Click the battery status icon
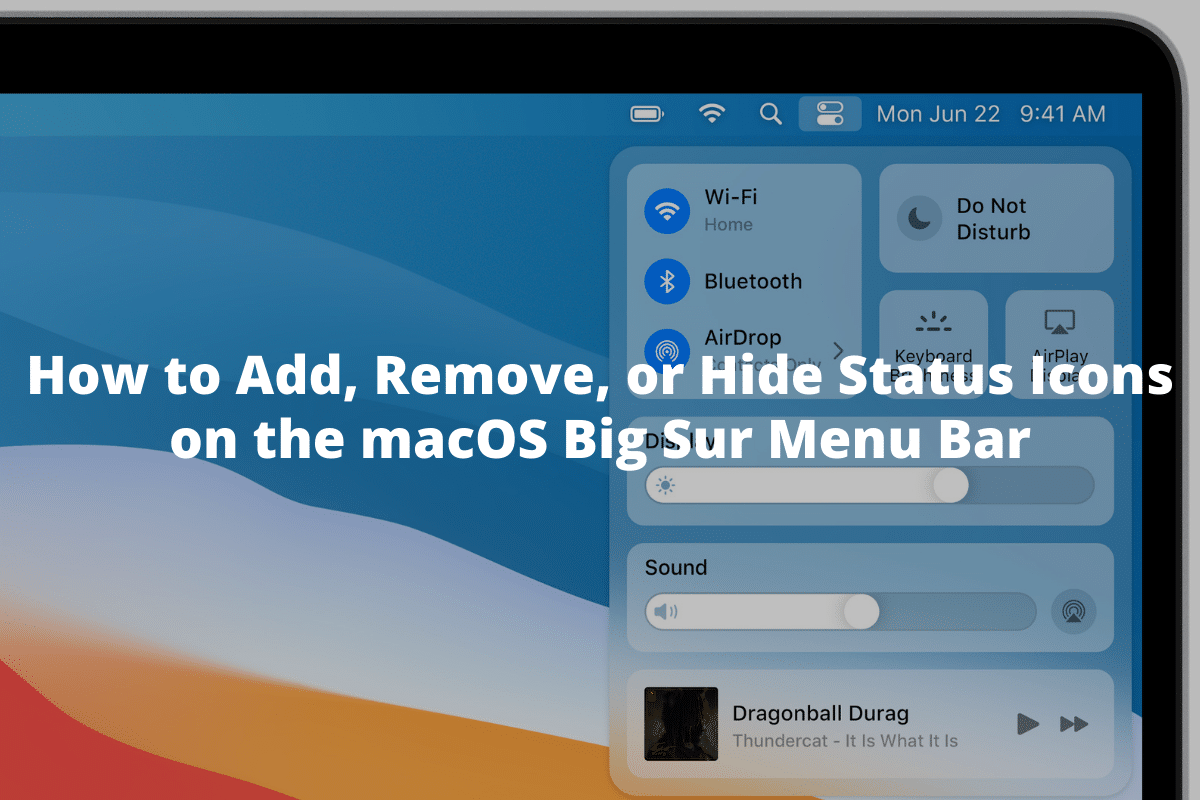The width and height of the screenshot is (1200, 800). [646, 113]
